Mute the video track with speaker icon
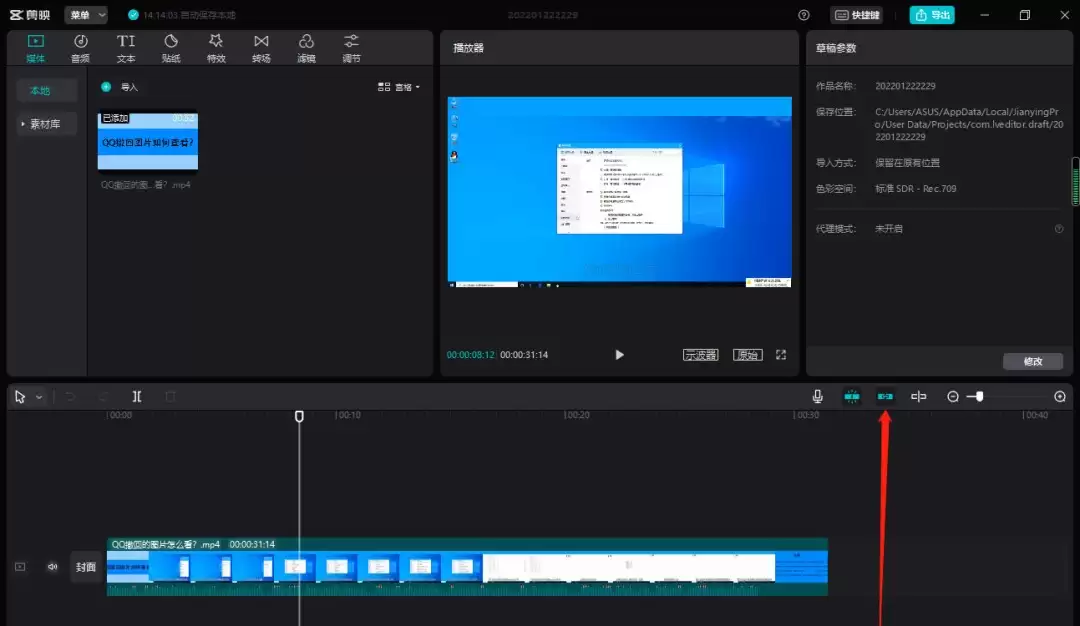This screenshot has height=626, width=1080. pyautogui.click(x=53, y=567)
